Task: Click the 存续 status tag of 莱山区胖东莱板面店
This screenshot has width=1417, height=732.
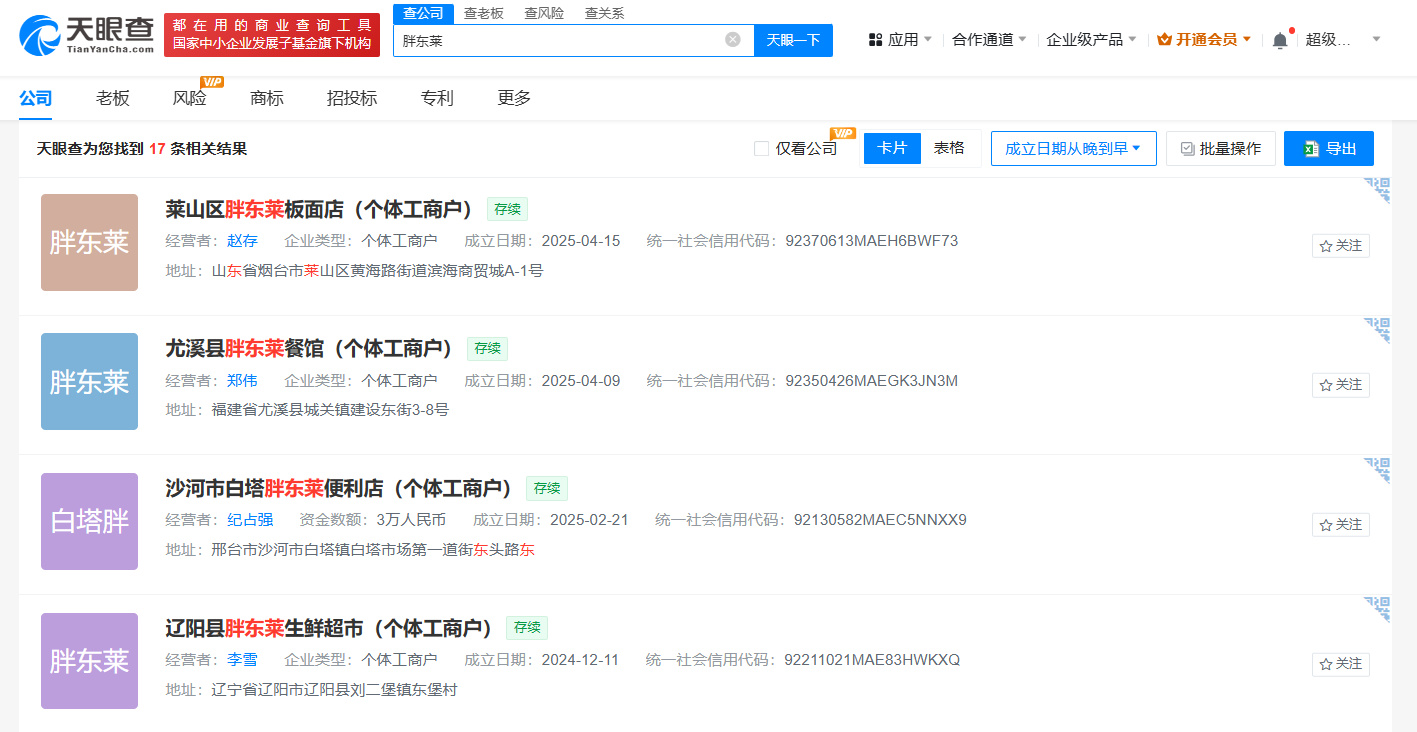Action: [x=507, y=209]
